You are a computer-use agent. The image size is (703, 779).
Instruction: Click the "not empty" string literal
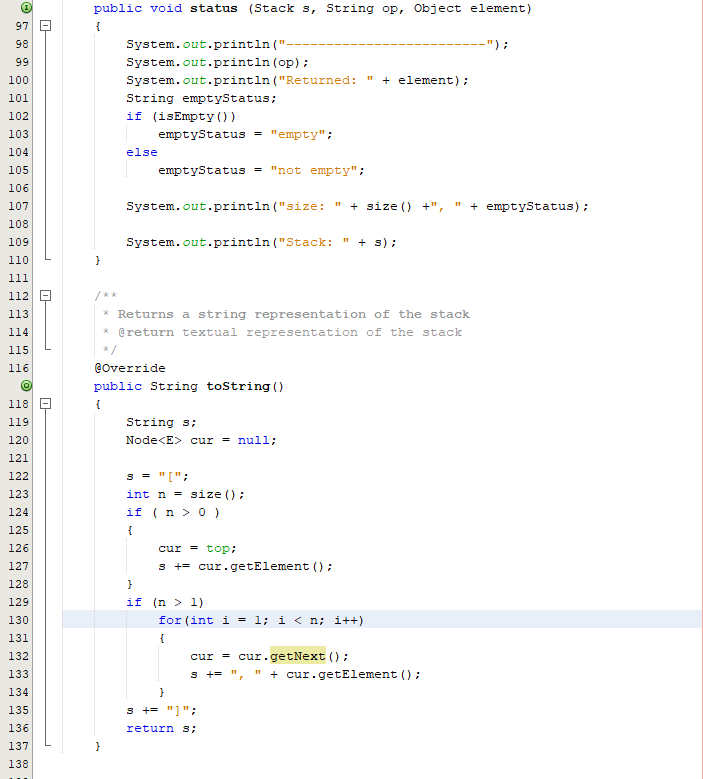coord(314,170)
